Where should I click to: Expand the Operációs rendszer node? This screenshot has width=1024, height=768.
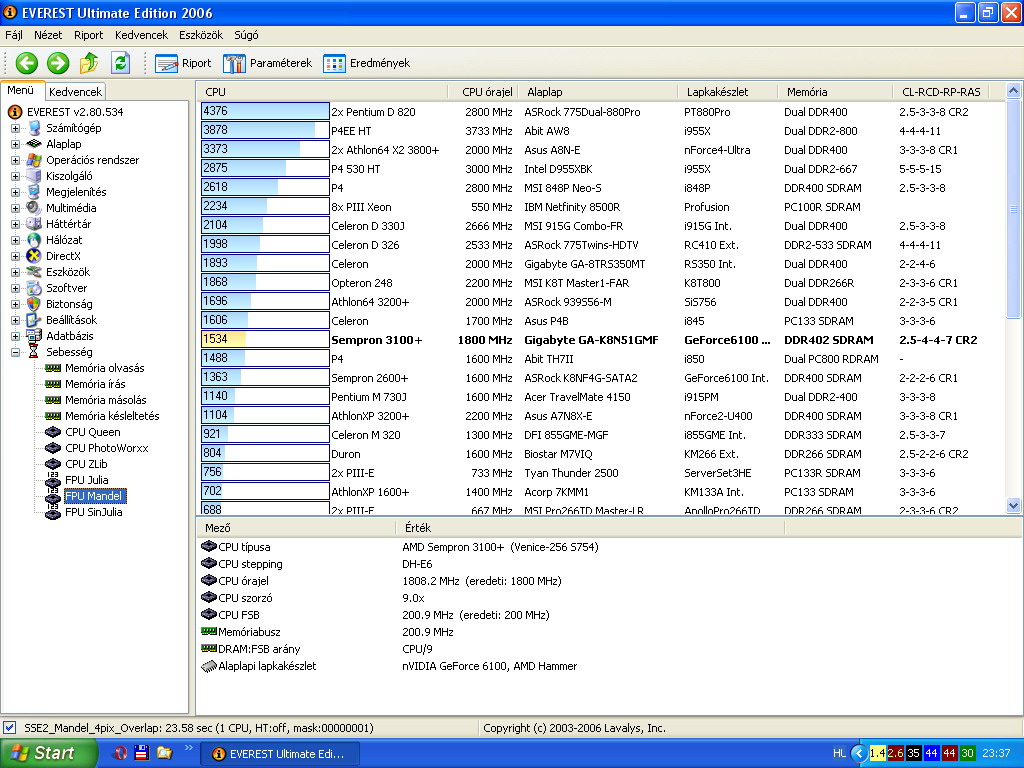[x=15, y=160]
